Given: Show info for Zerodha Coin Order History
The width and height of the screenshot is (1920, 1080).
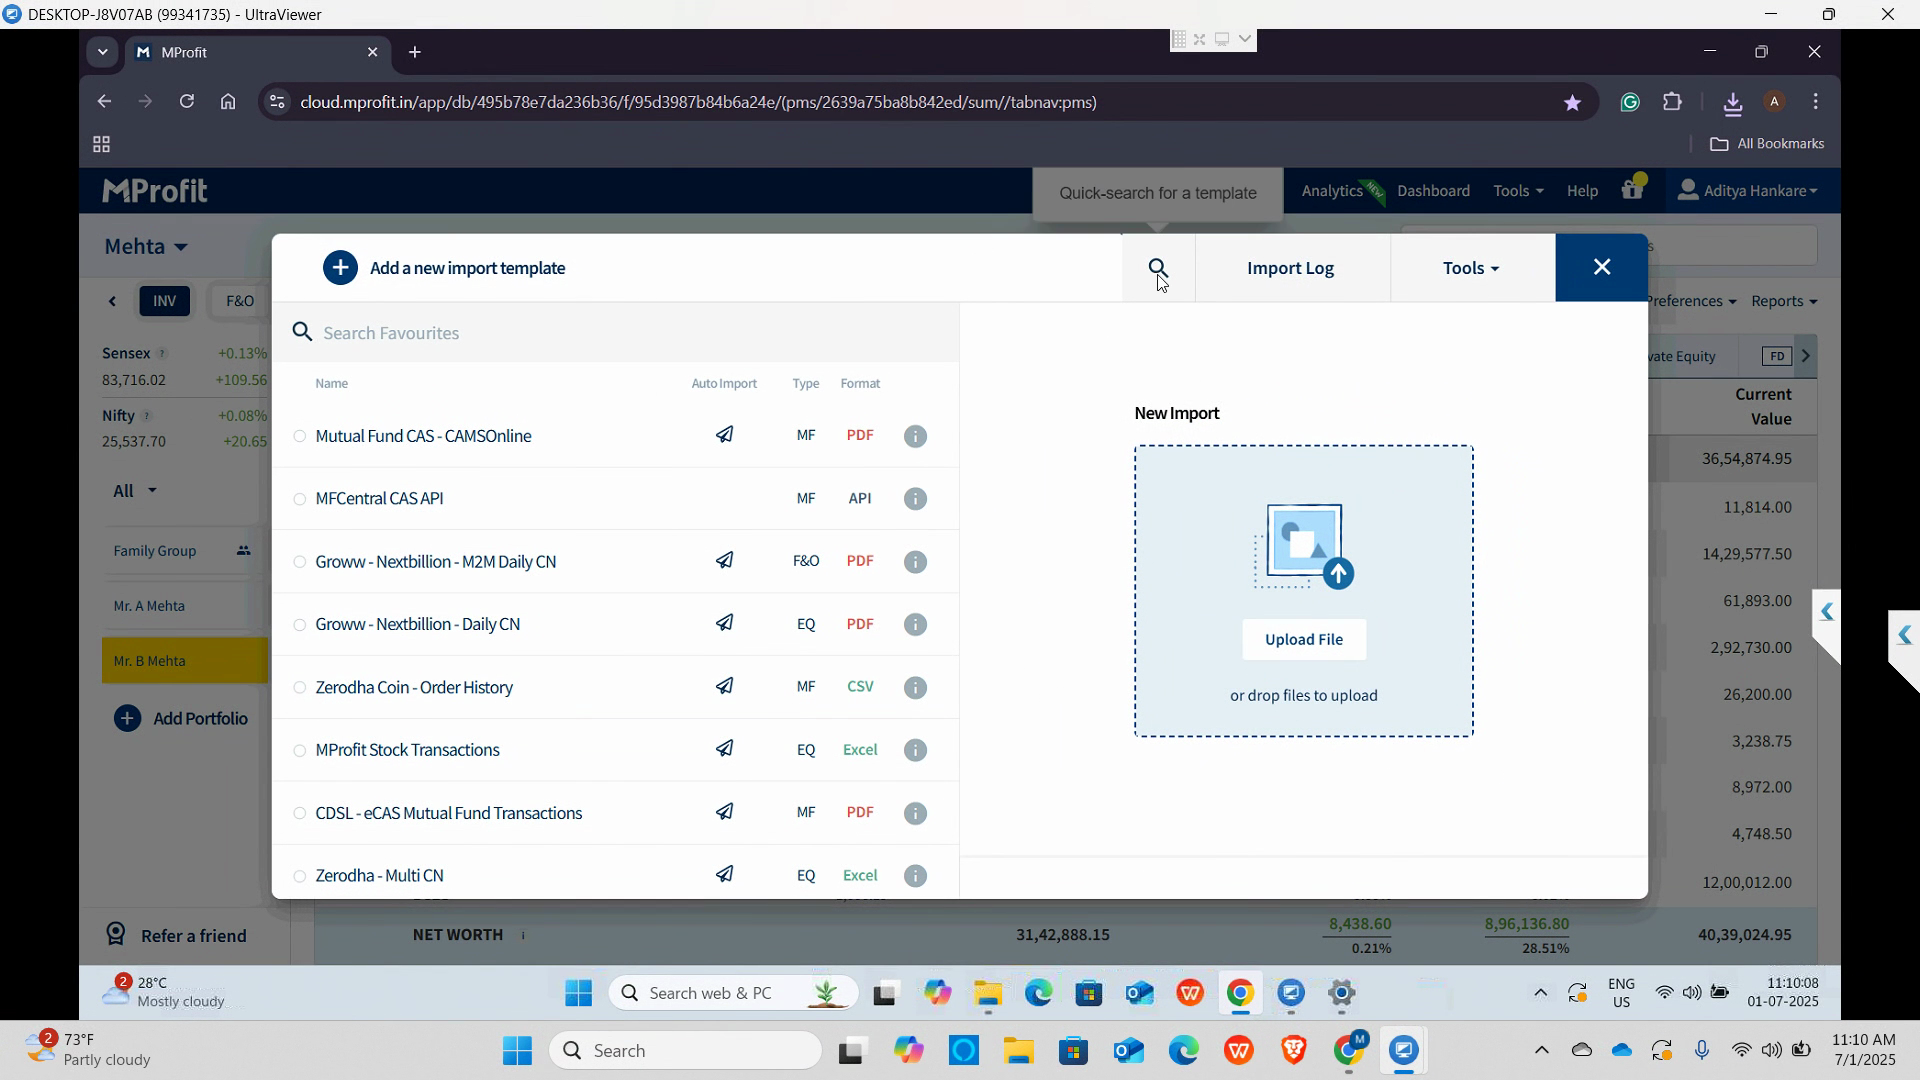Looking at the screenshot, I should click(915, 688).
